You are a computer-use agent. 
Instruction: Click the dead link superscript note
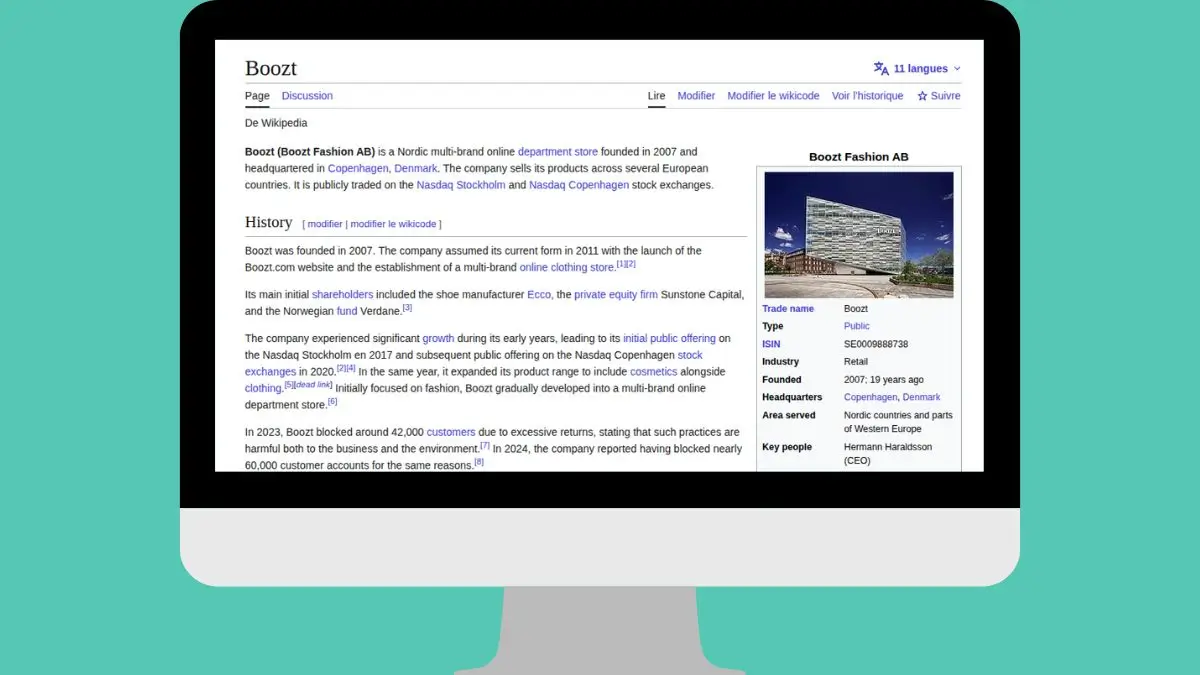tap(313, 385)
